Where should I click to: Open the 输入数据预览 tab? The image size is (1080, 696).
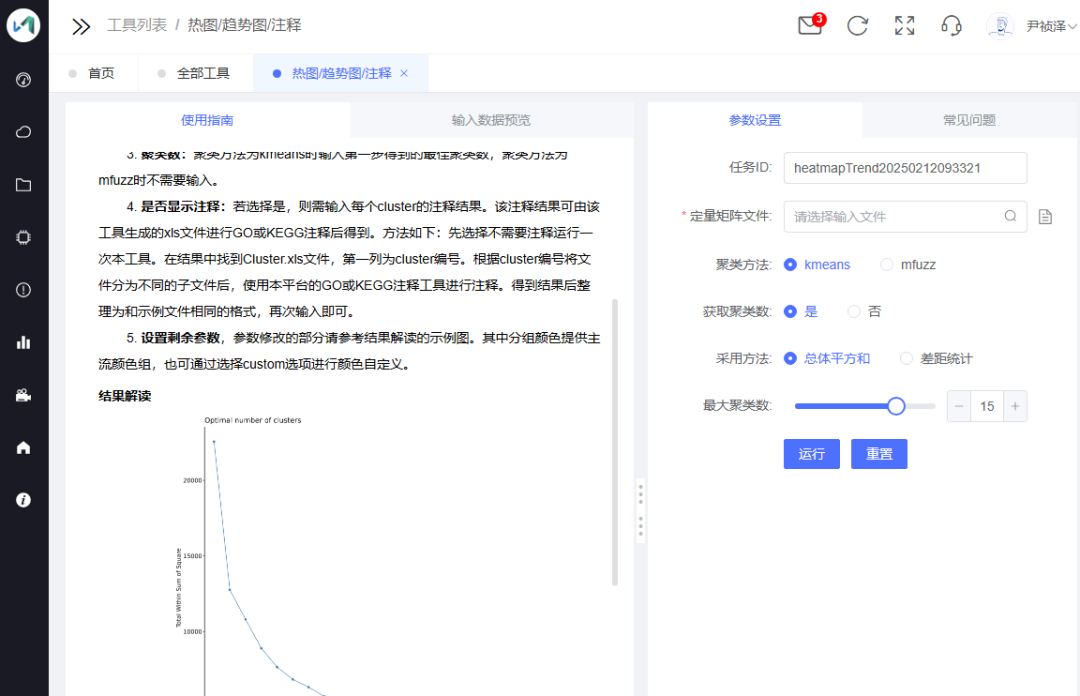coord(491,120)
